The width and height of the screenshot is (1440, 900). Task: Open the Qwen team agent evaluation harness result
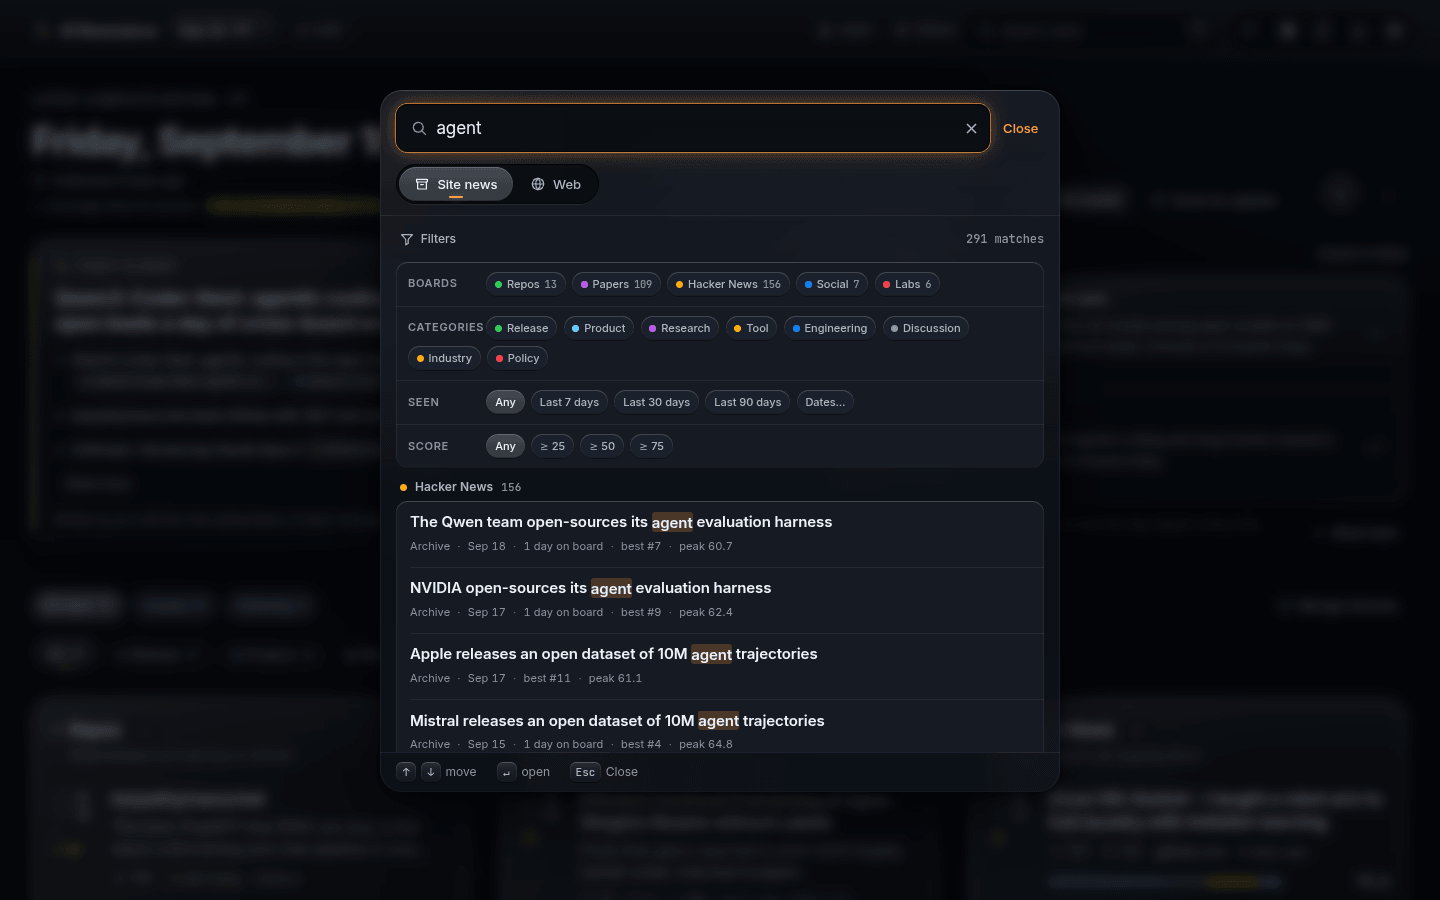pyautogui.click(x=720, y=534)
